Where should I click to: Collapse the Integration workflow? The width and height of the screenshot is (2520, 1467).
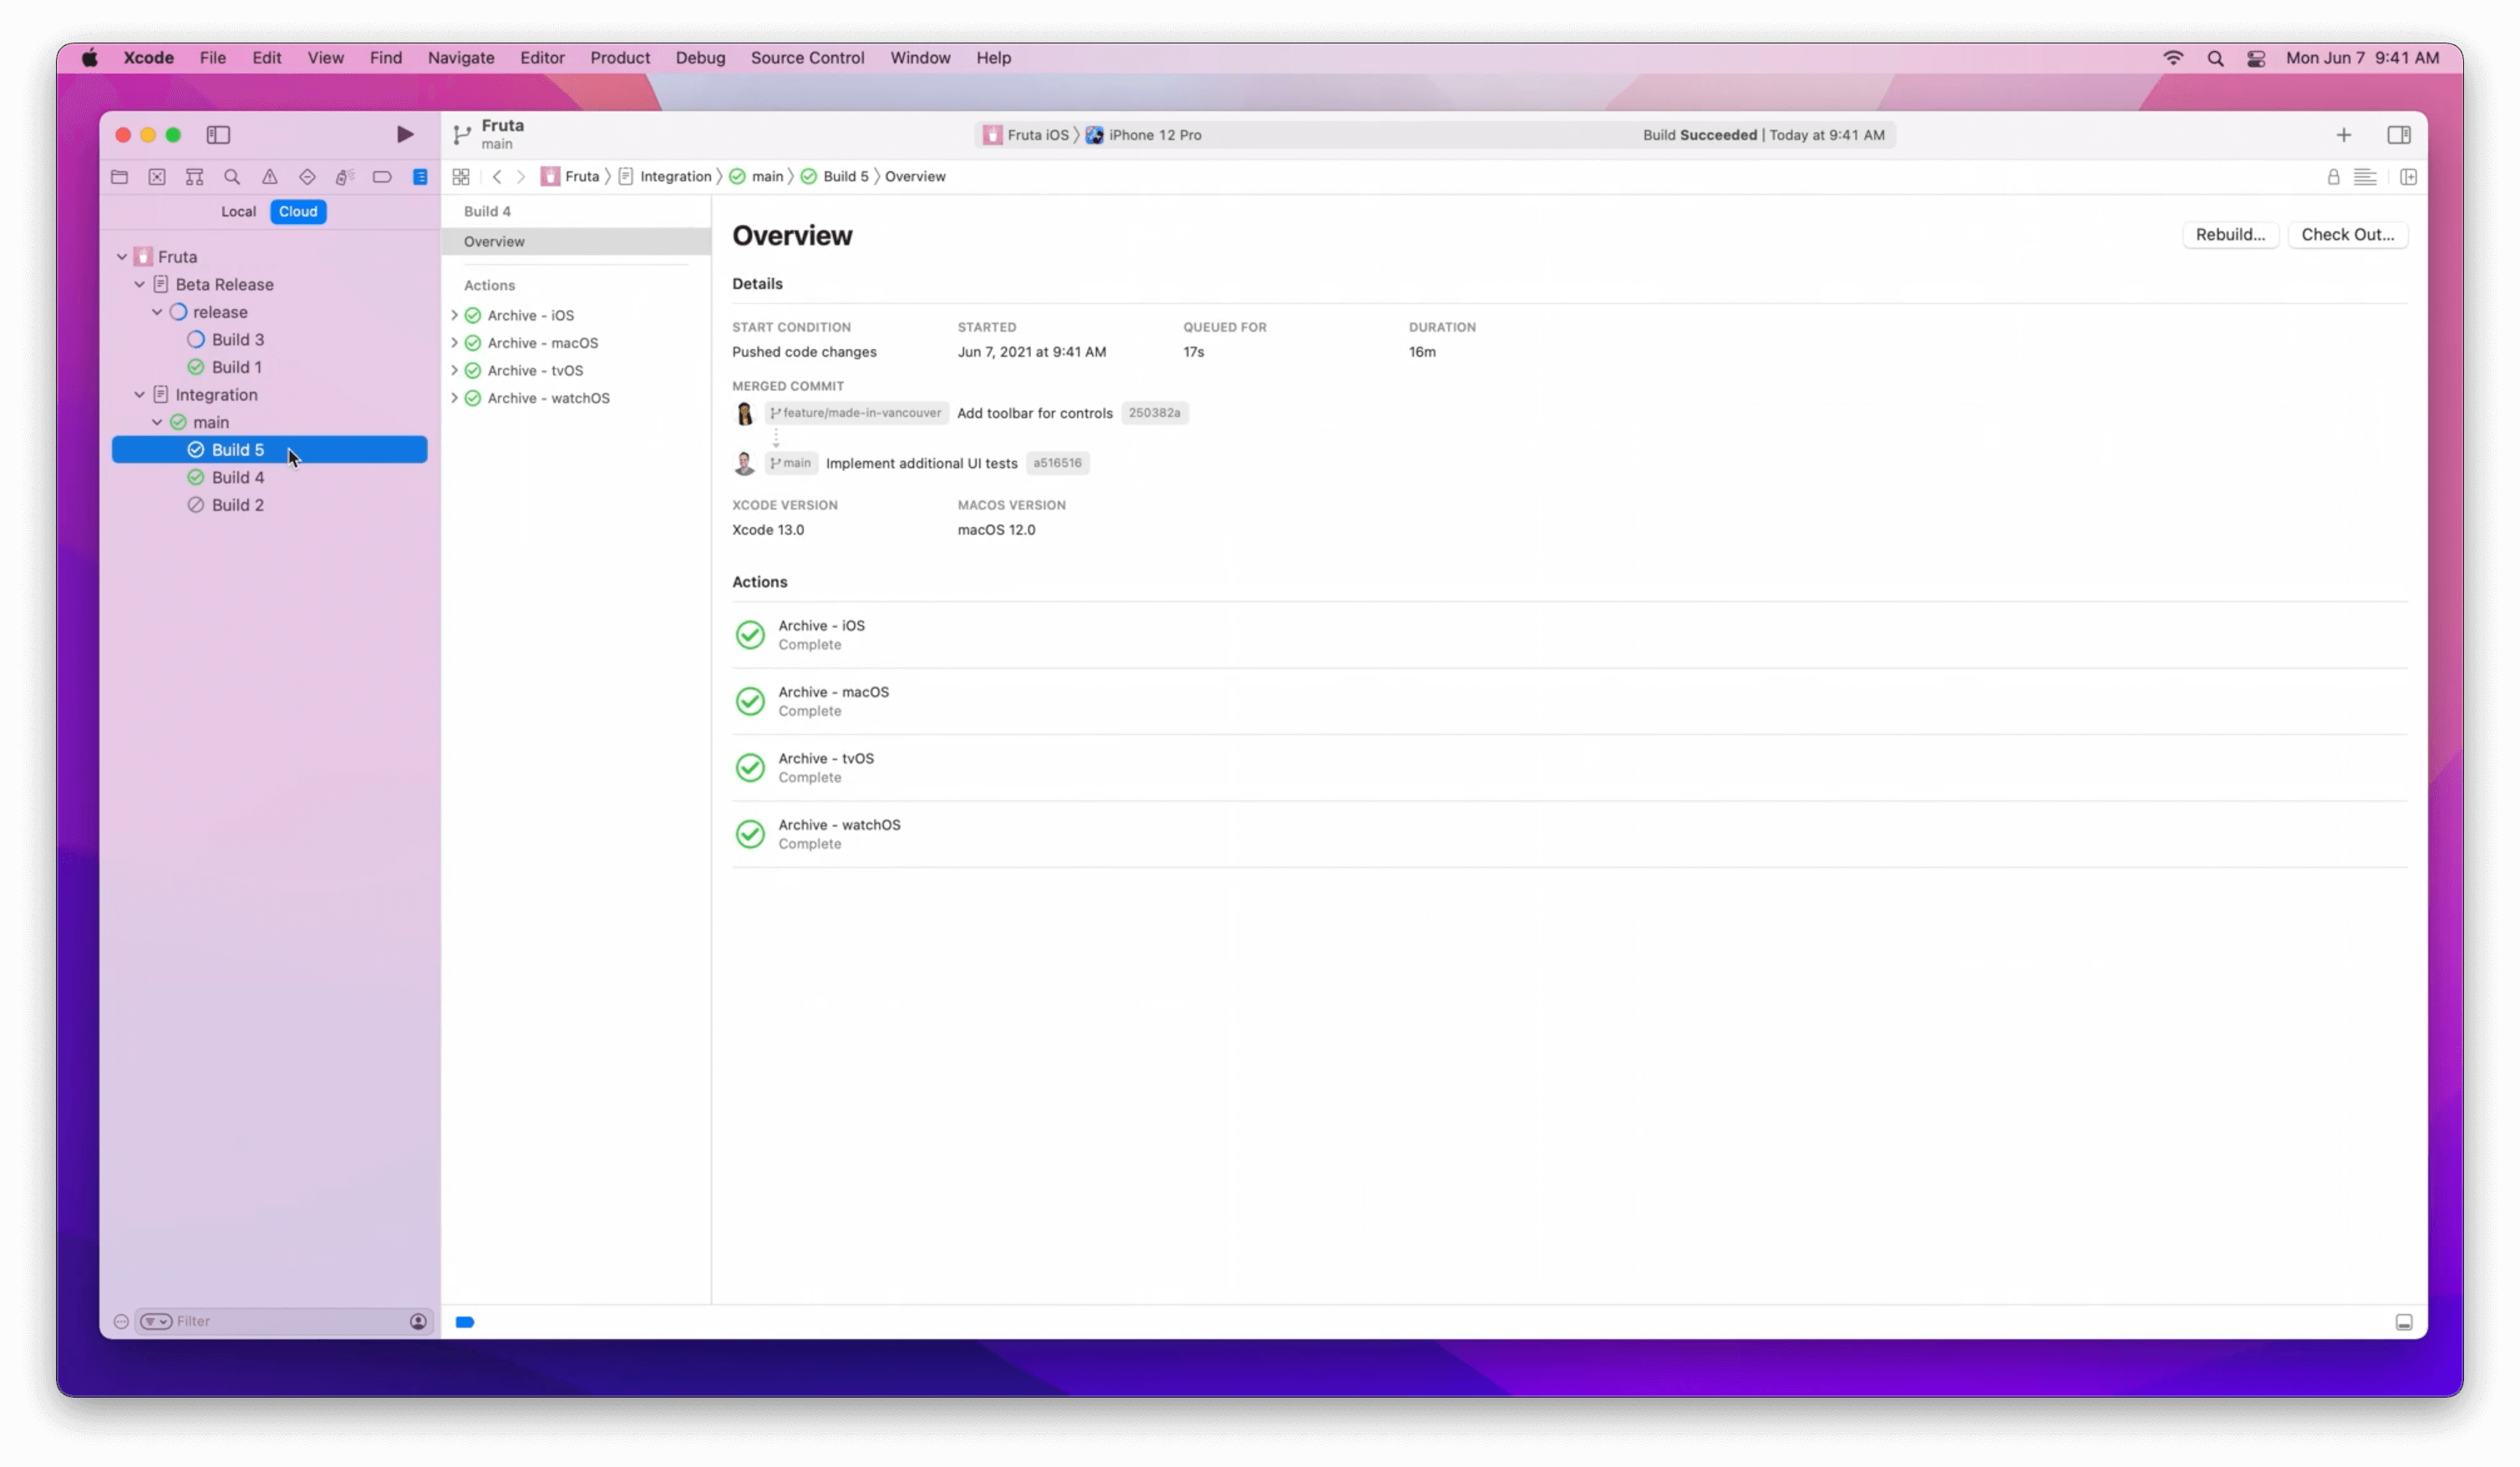point(140,395)
